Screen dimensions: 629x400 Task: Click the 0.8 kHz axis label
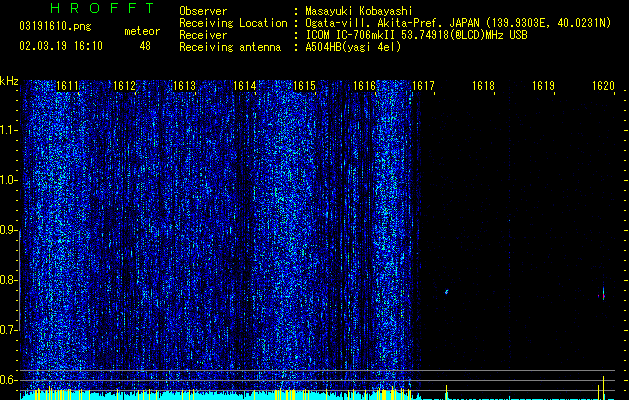(x=9, y=280)
